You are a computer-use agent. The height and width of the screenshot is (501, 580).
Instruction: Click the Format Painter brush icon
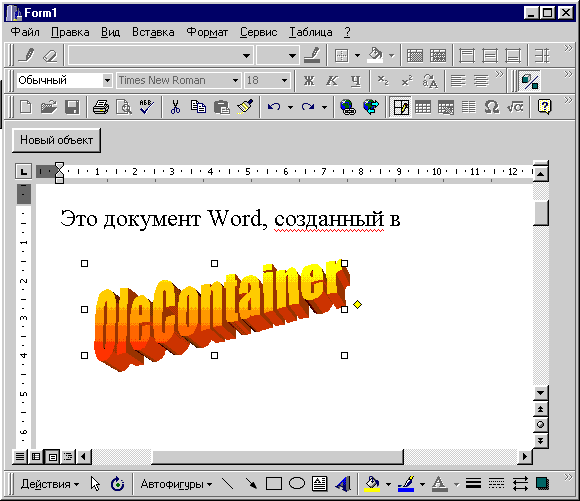pos(245,107)
